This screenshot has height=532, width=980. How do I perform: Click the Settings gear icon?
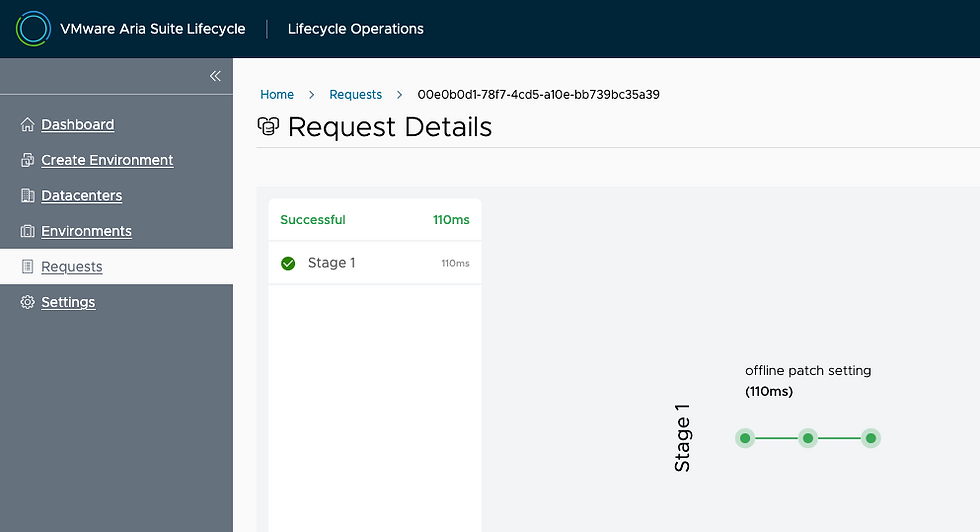[x=28, y=302]
